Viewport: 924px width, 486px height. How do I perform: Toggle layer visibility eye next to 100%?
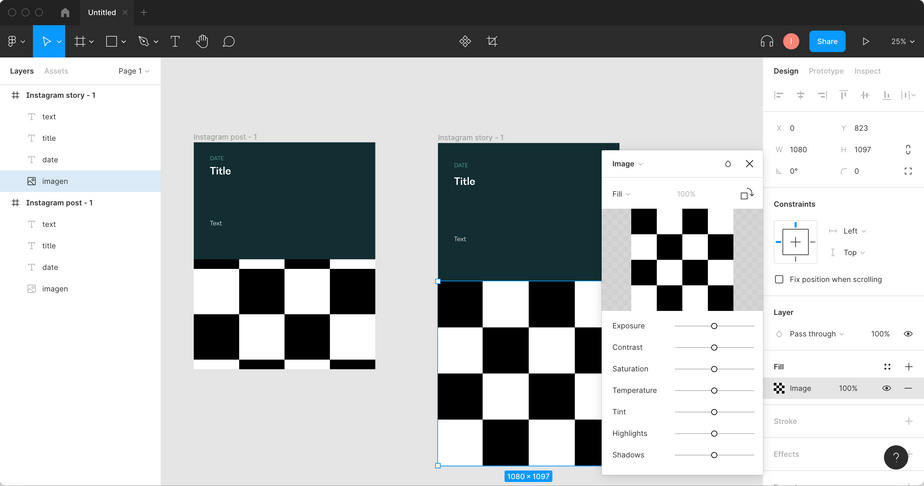(908, 334)
